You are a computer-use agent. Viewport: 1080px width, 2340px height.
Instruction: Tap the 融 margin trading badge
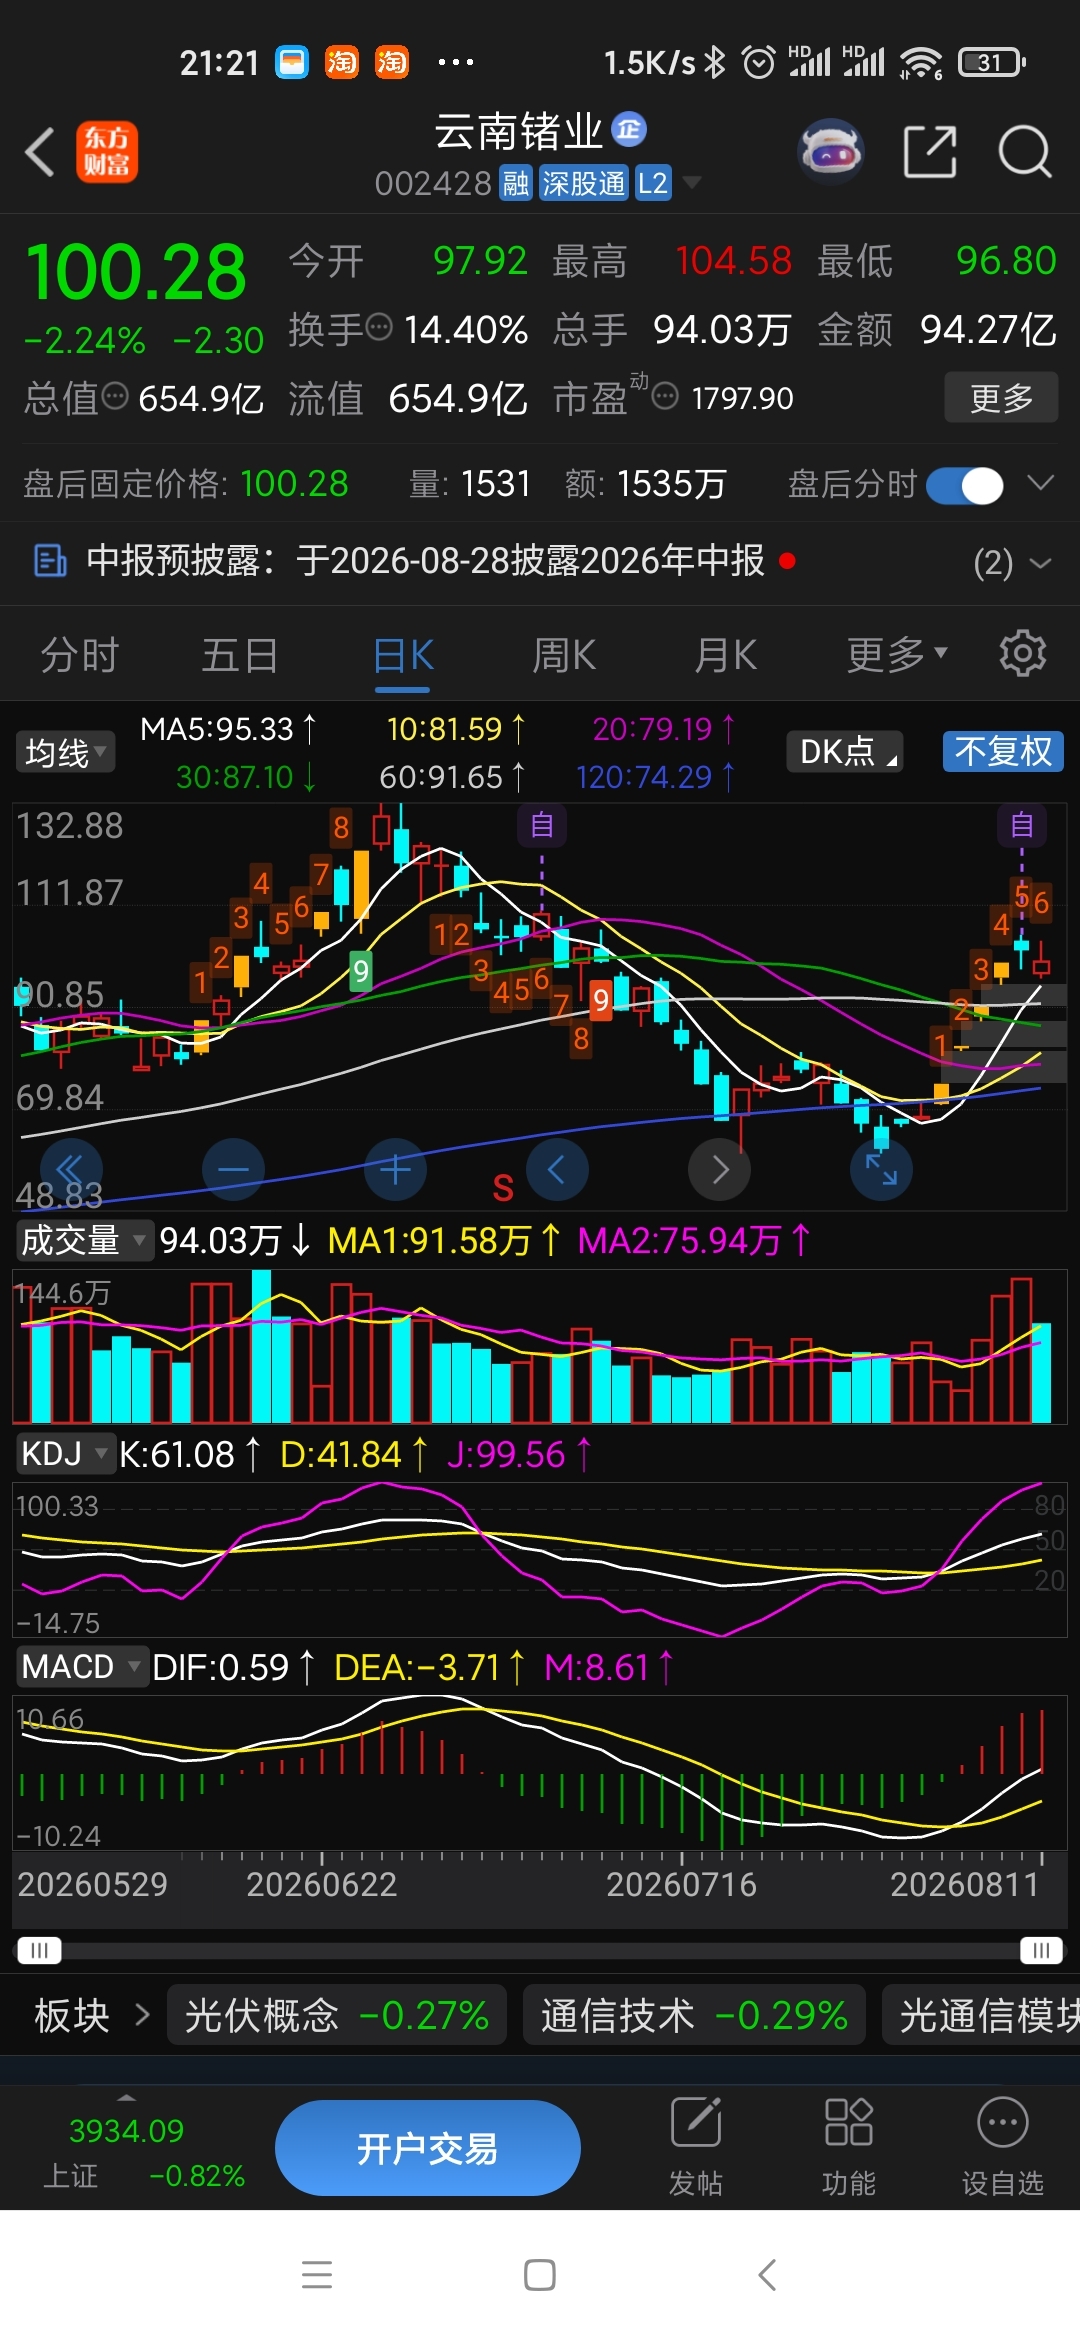(516, 184)
